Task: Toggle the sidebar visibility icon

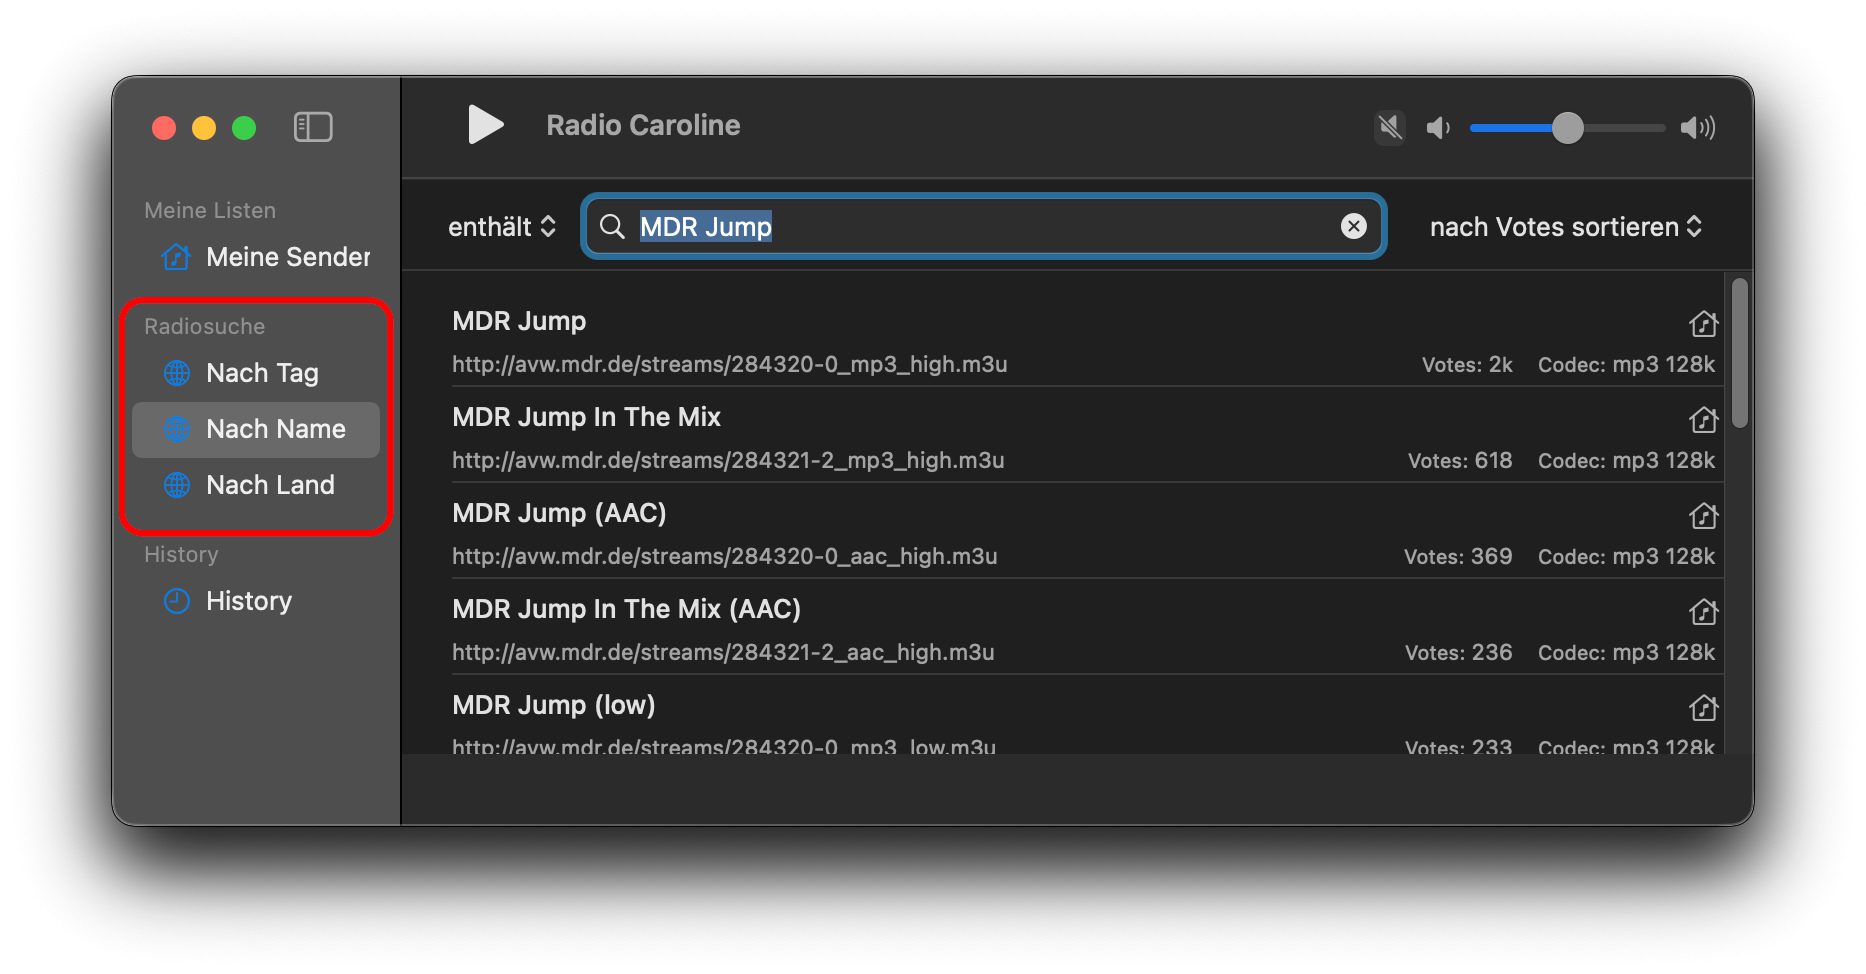Action: coord(313,127)
